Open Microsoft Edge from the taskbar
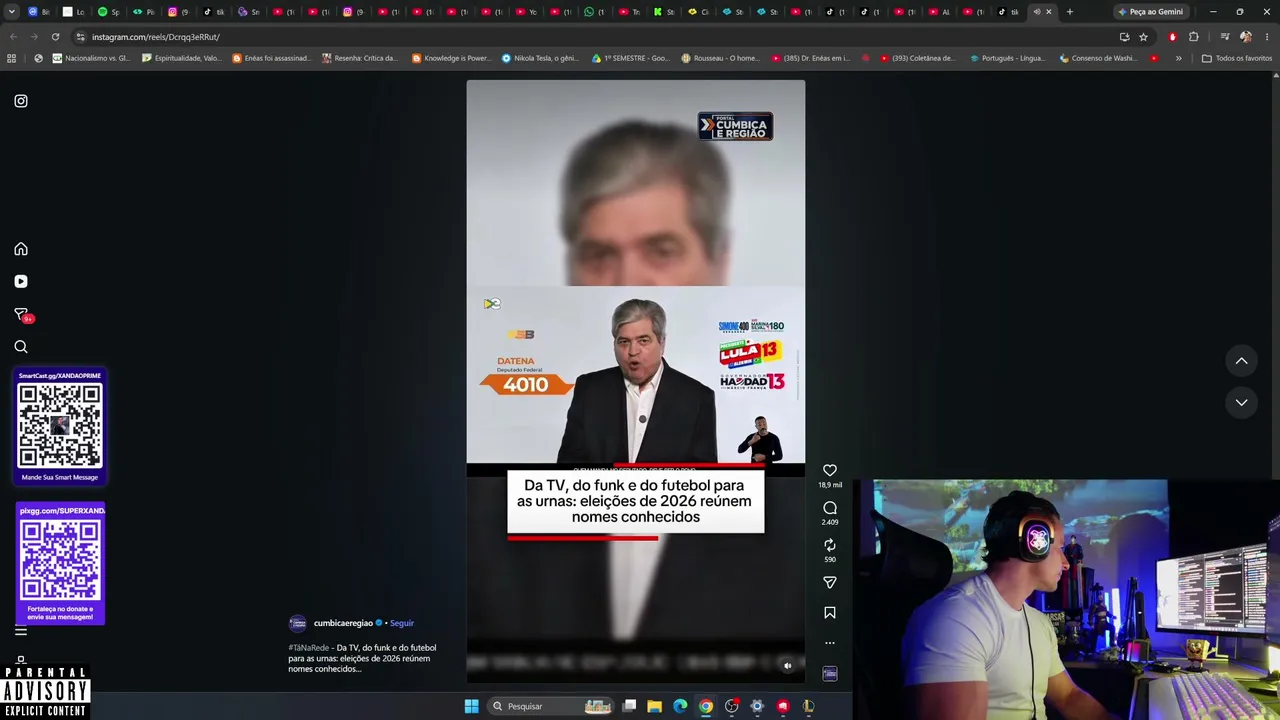1280x720 pixels. pos(680,706)
